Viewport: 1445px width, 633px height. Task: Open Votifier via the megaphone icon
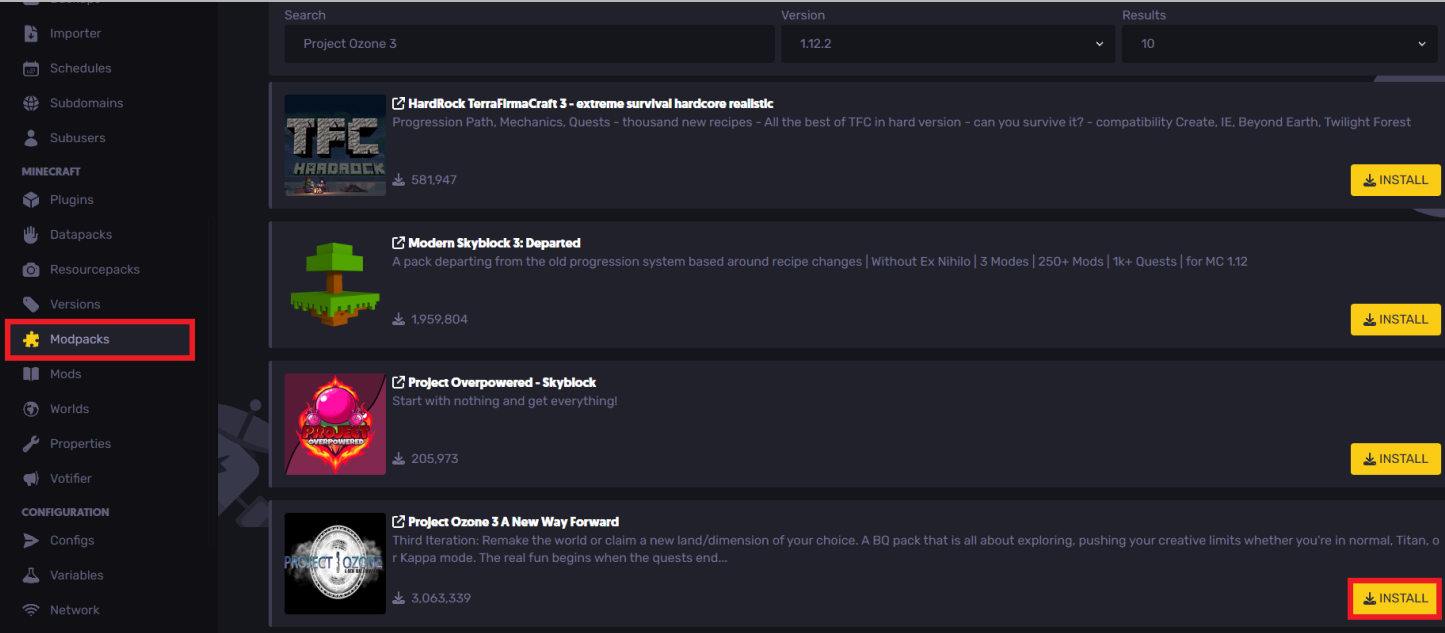coord(31,479)
